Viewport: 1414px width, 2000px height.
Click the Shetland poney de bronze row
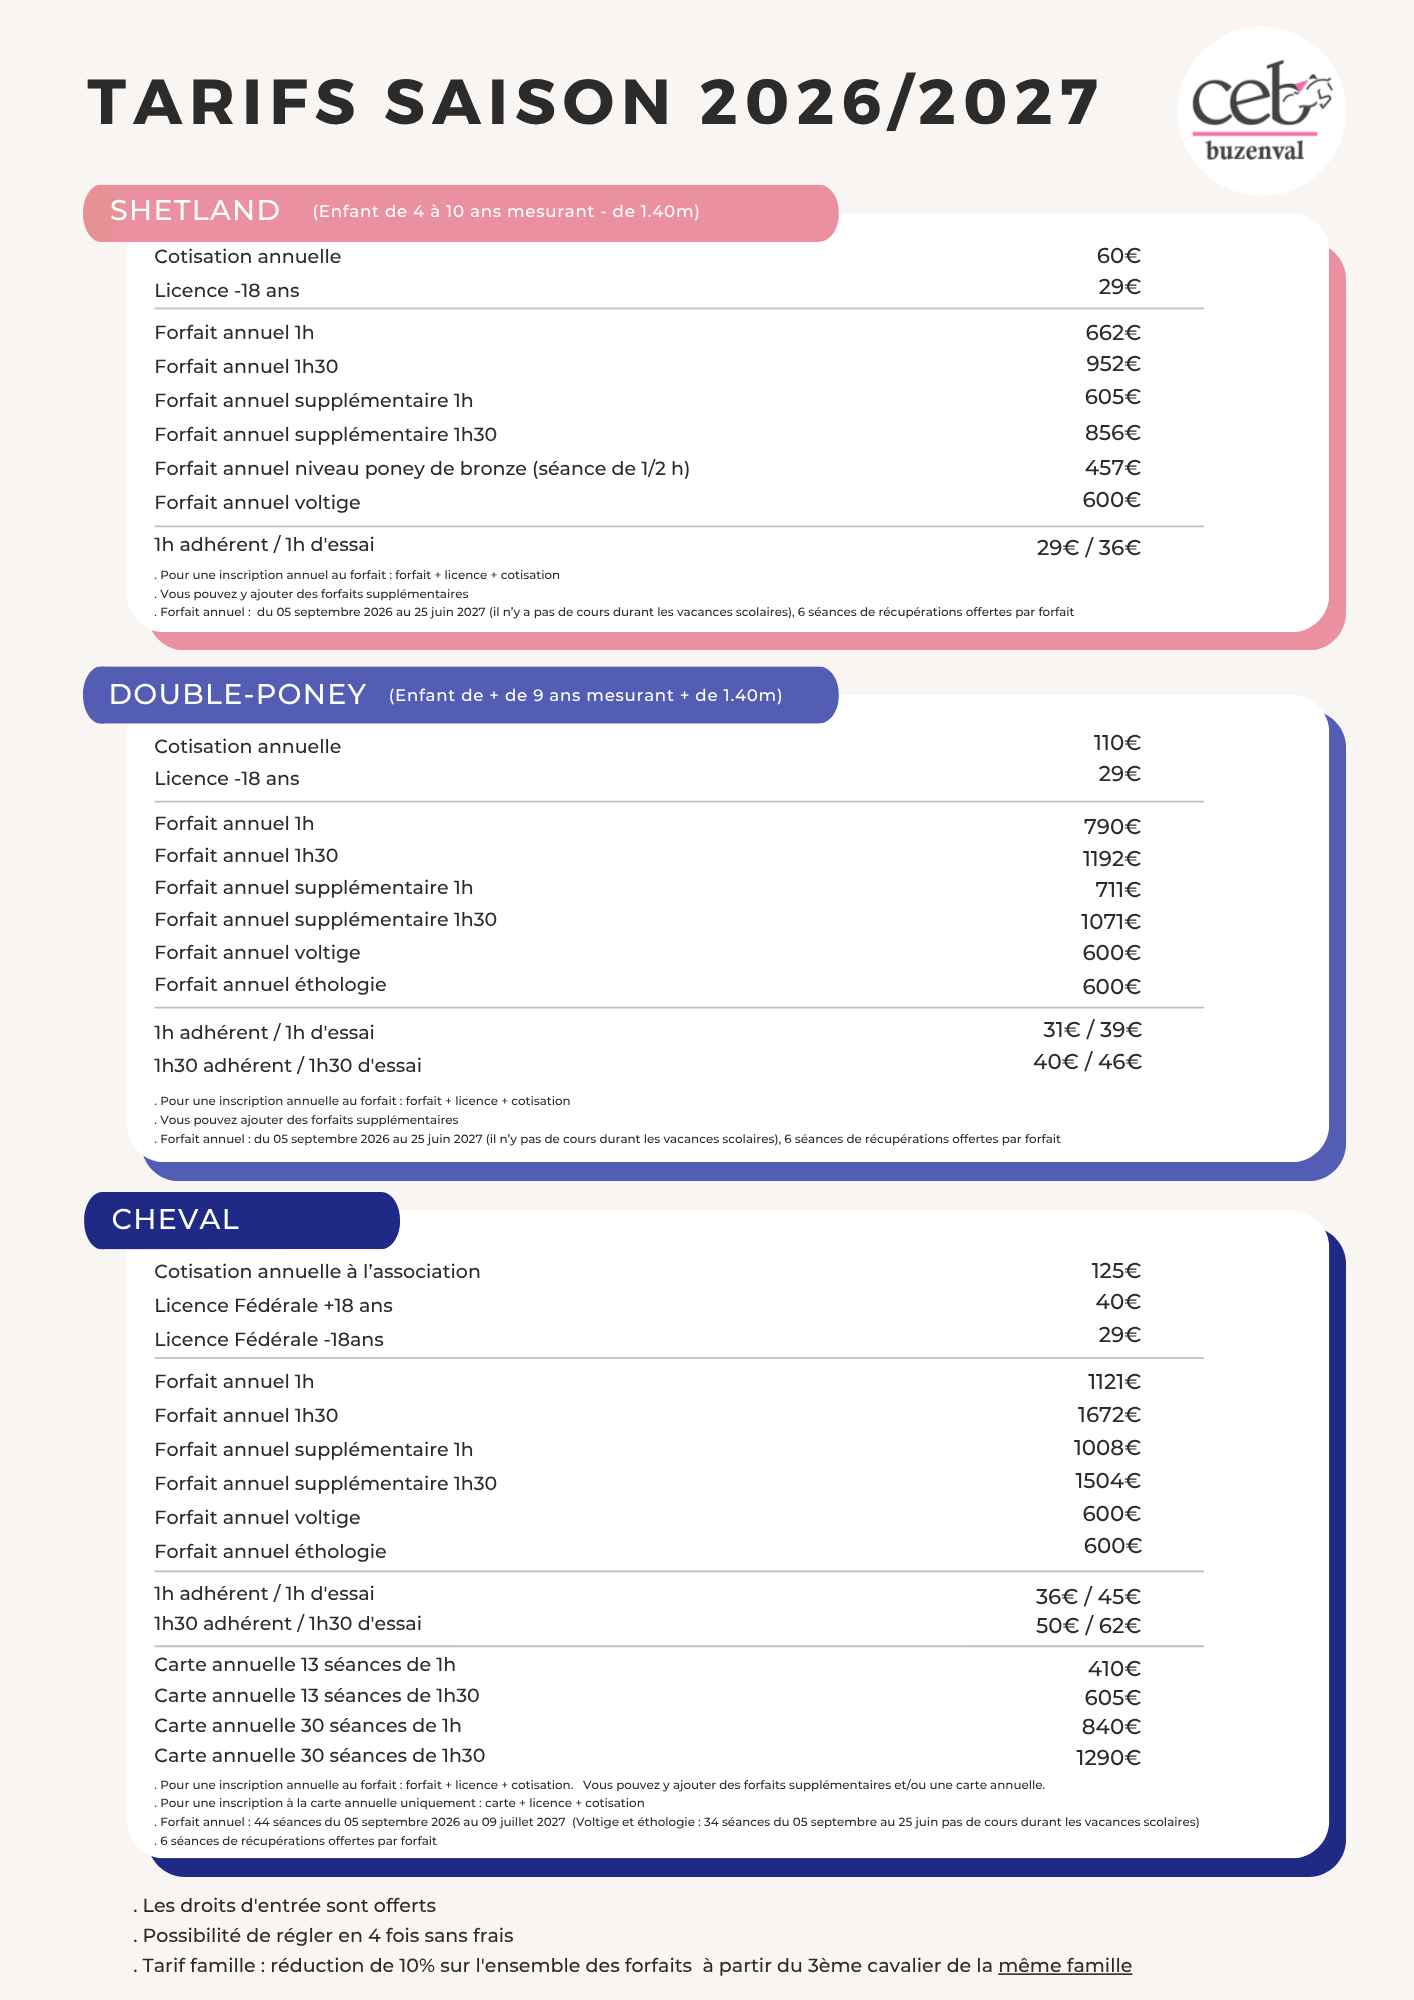click(647, 468)
